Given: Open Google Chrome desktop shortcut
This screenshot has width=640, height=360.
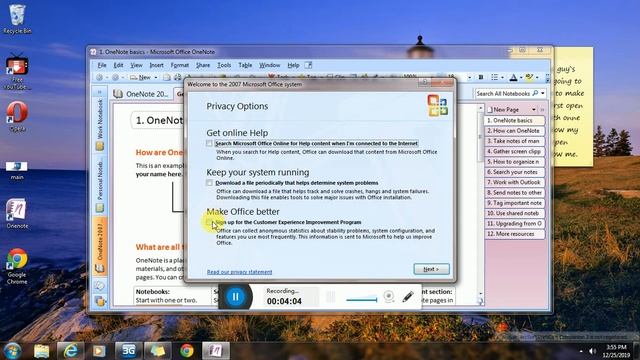Looking at the screenshot, I should click(17, 266).
